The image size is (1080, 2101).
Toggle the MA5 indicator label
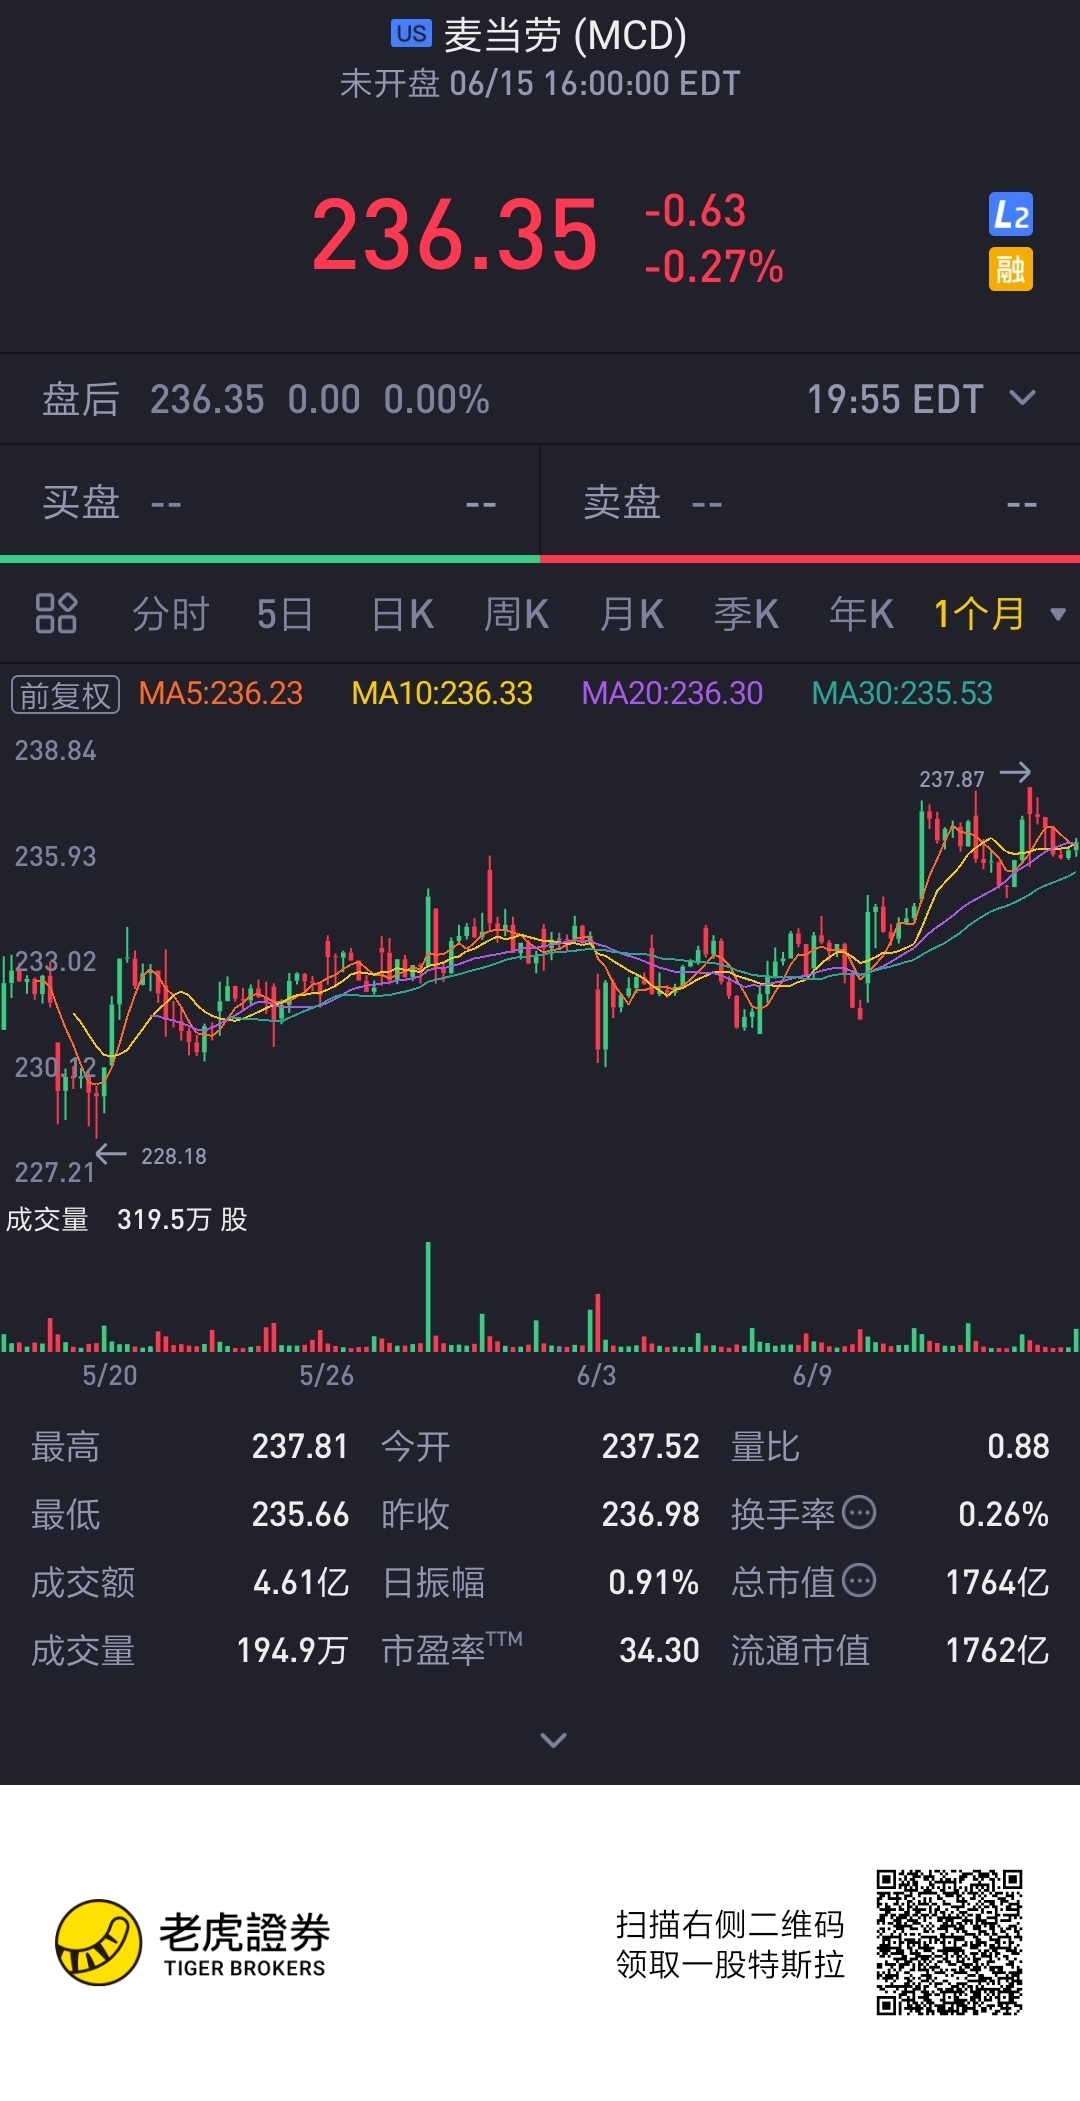tap(220, 693)
